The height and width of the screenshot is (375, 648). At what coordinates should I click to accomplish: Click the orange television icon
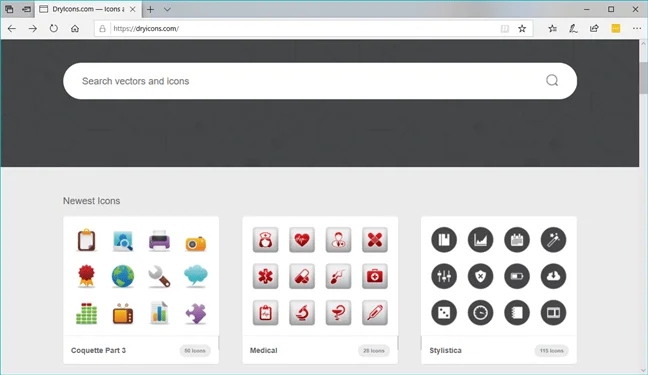point(123,313)
